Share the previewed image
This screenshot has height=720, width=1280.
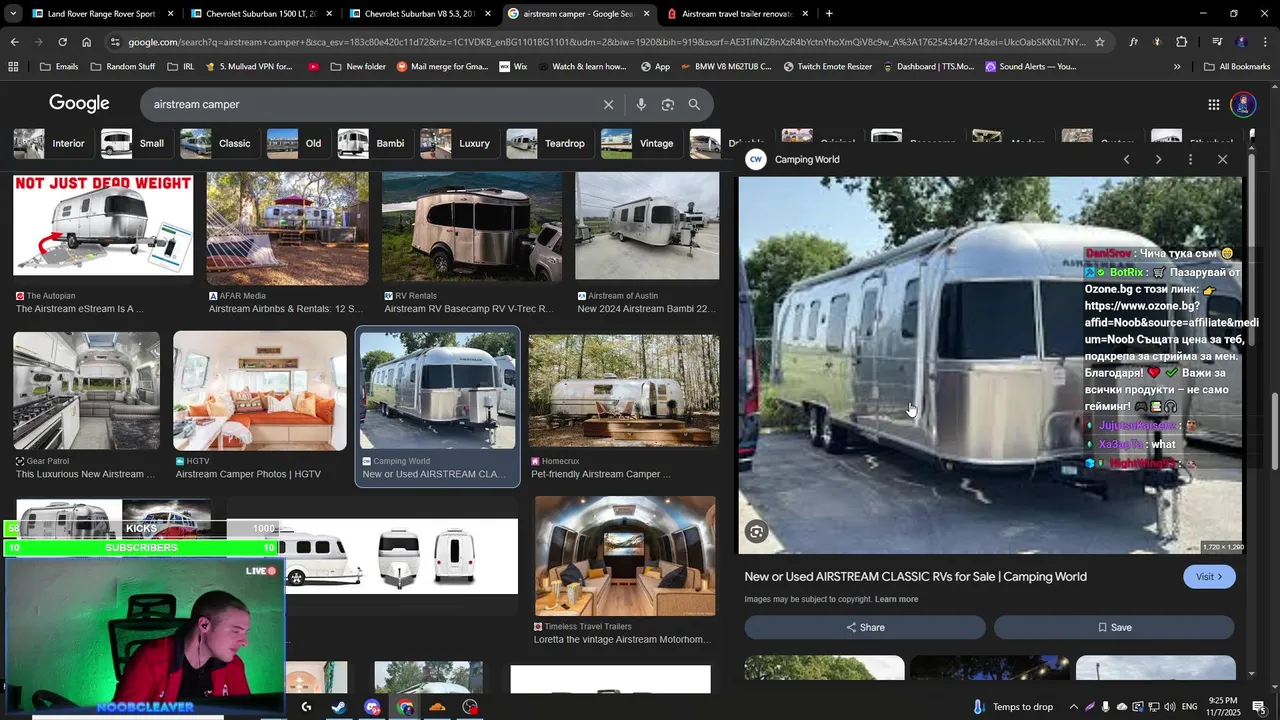865,627
